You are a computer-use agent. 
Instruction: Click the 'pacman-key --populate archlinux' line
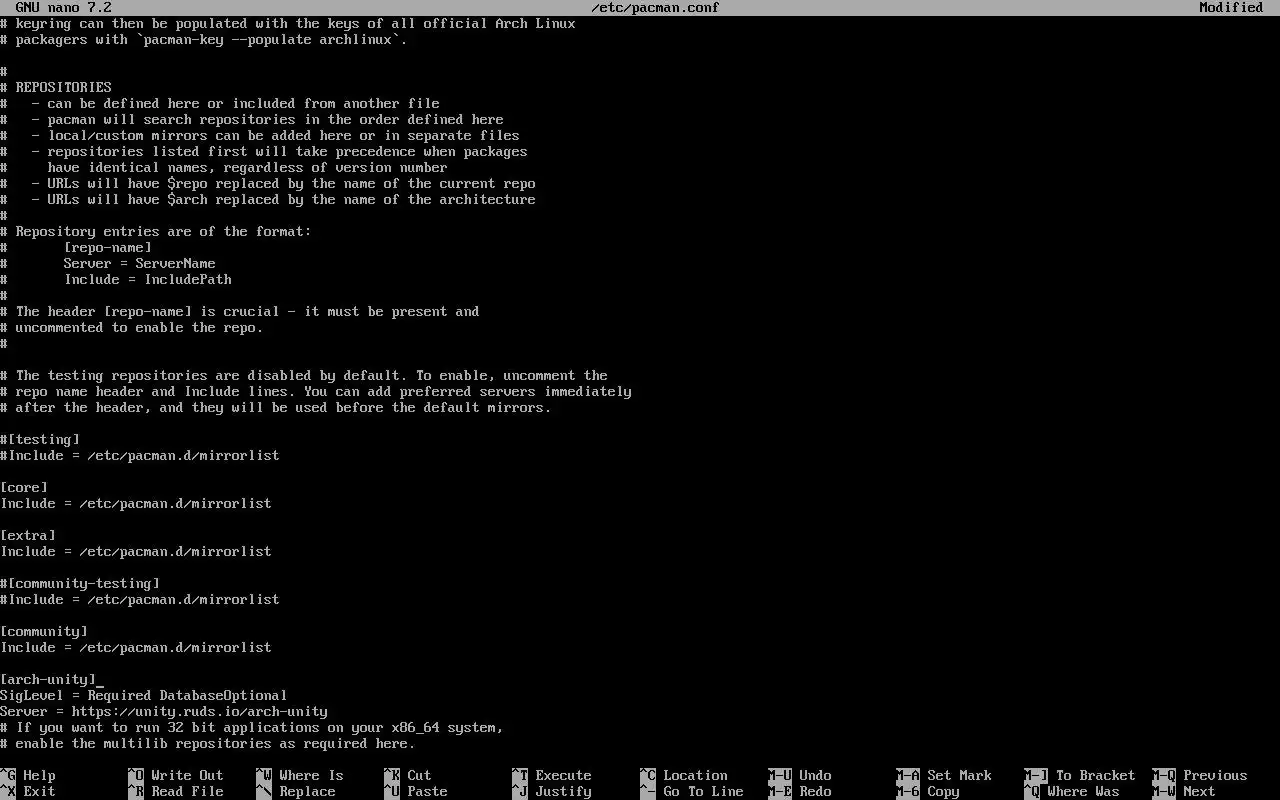tap(204, 39)
